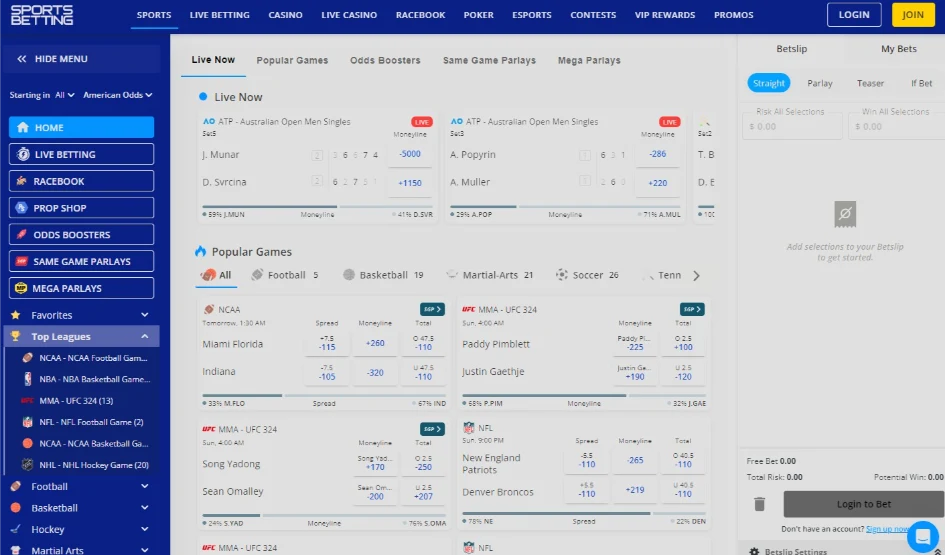Select the If Bet bet type
The height and width of the screenshot is (555, 945).
[921, 83]
